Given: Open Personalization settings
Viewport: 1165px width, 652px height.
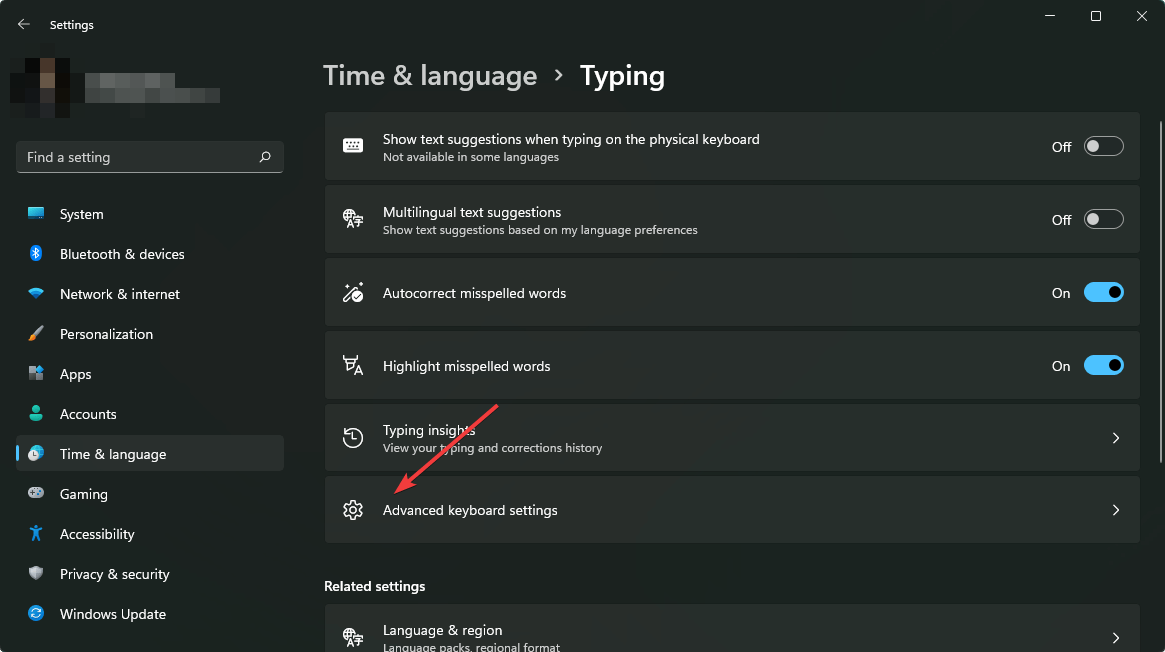Looking at the screenshot, I should [149, 334].
